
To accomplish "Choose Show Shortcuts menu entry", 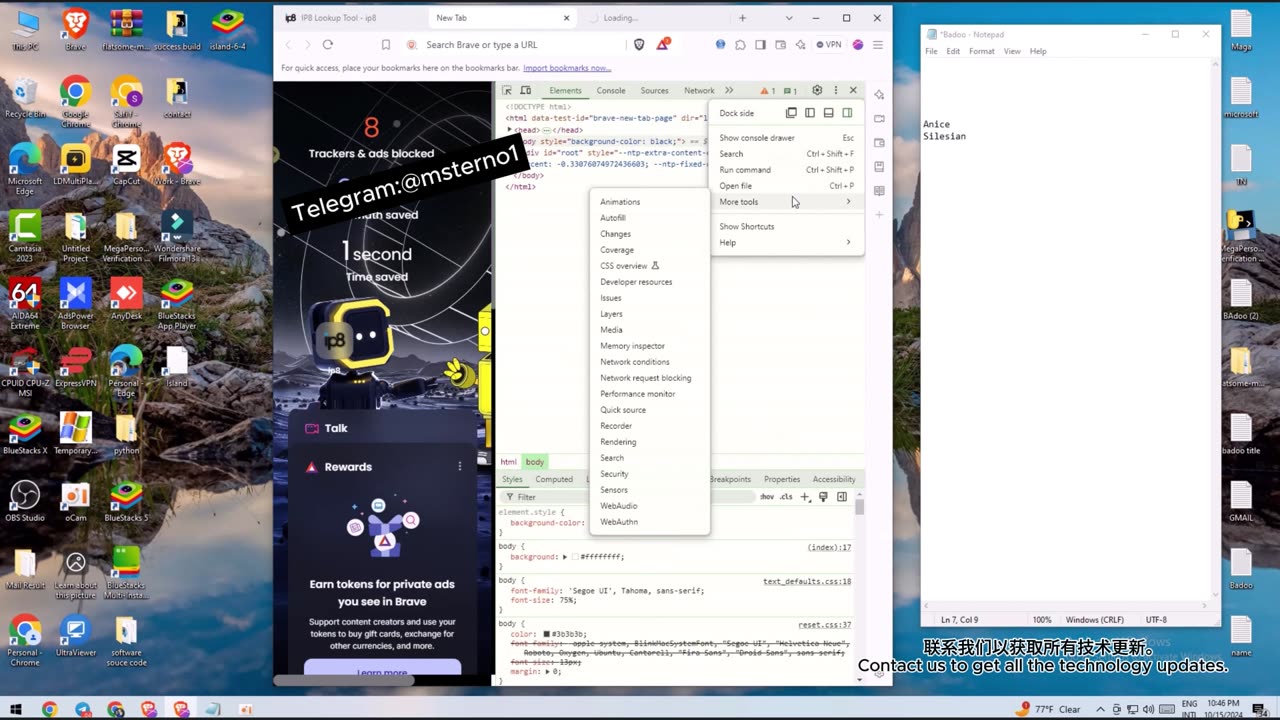I will 786,226.
